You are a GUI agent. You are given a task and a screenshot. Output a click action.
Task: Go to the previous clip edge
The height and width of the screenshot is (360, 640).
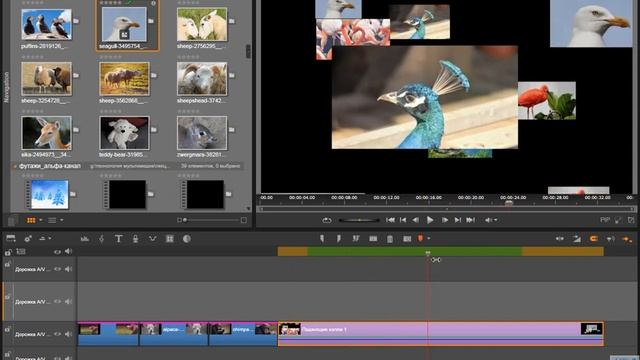pyautogui.click(x=403, y=220)
